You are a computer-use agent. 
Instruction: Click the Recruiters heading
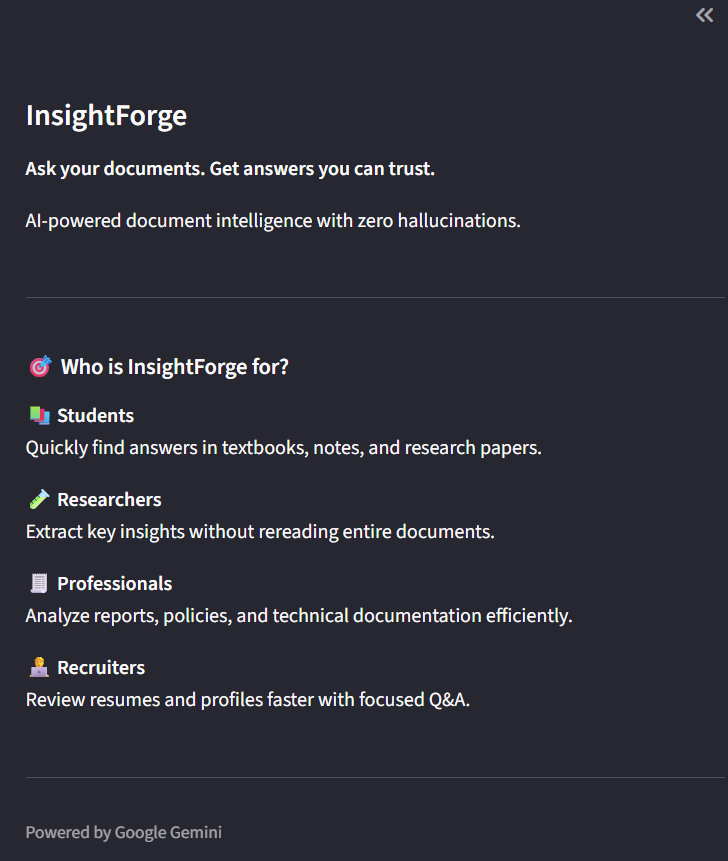point(101,668)
